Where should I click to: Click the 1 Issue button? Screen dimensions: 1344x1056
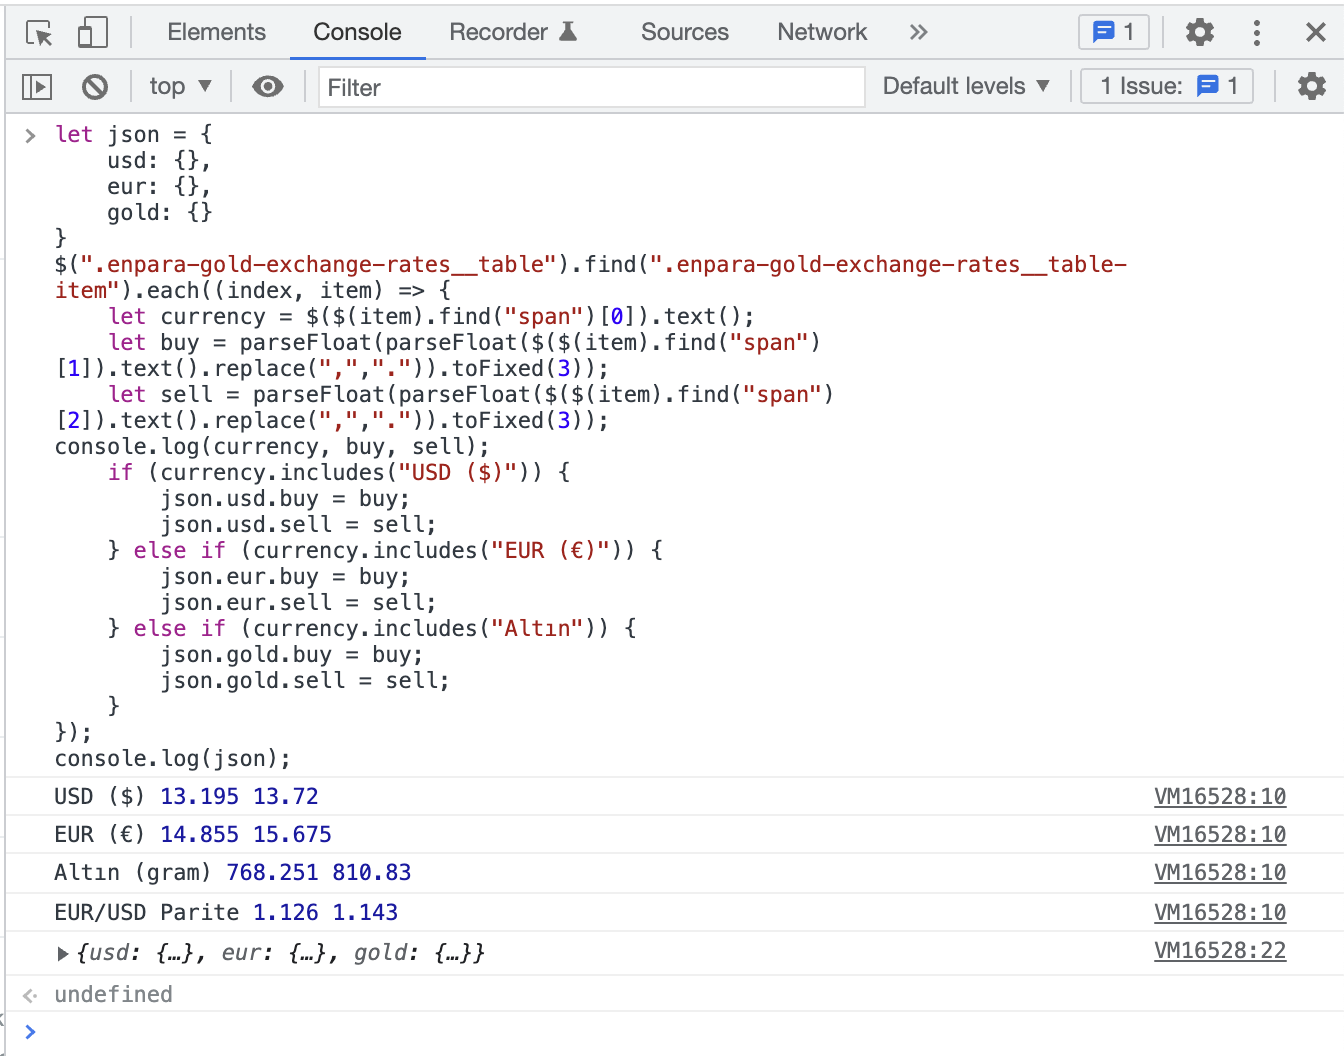[x=1167, y=86]
